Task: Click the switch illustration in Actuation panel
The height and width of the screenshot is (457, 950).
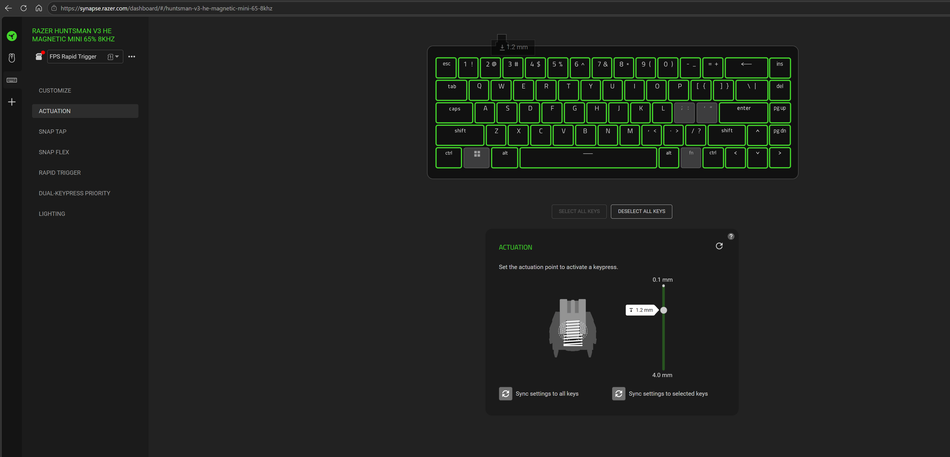Action: click(573, 330)
